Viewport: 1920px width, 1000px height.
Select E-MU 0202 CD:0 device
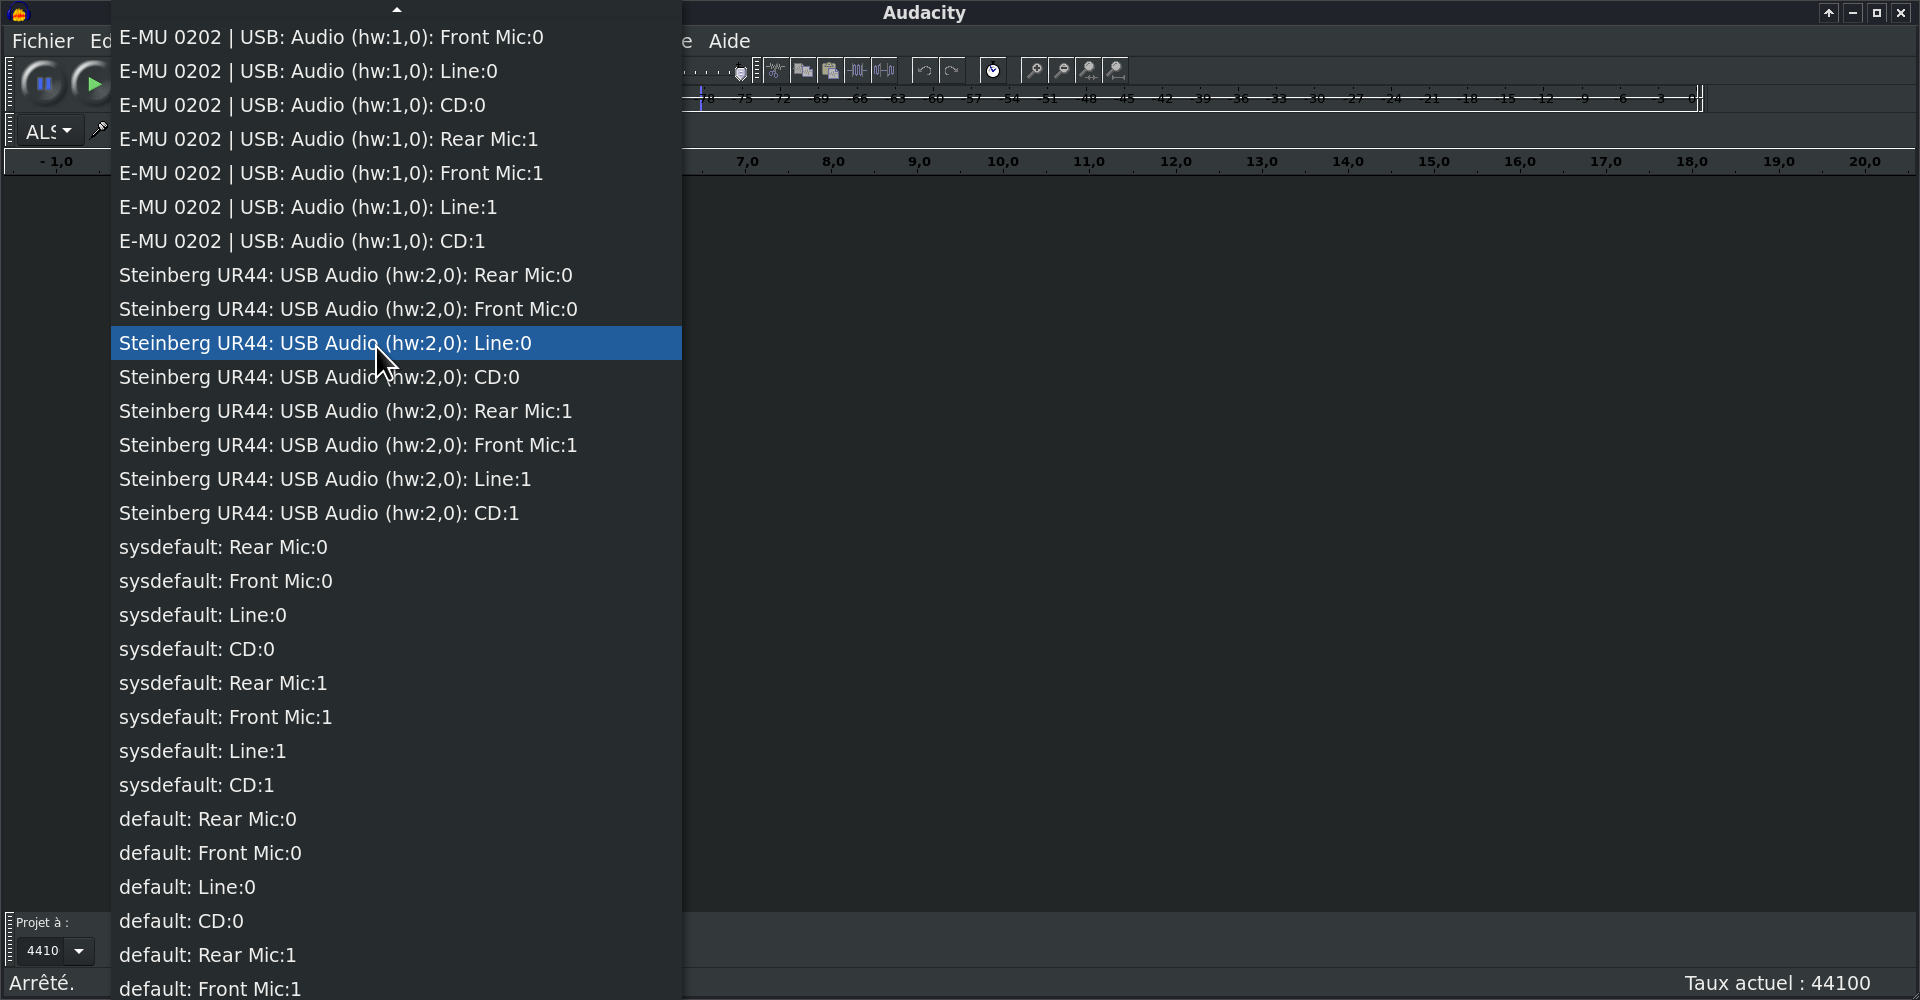tap(396, 105)
